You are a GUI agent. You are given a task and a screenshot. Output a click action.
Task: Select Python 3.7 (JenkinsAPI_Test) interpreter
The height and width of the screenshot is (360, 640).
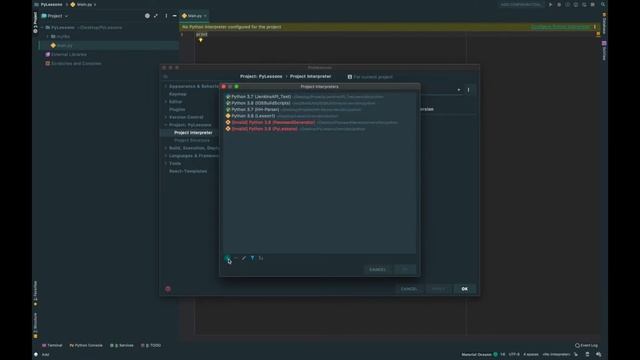pyautogui.click(x=319, y=97)
